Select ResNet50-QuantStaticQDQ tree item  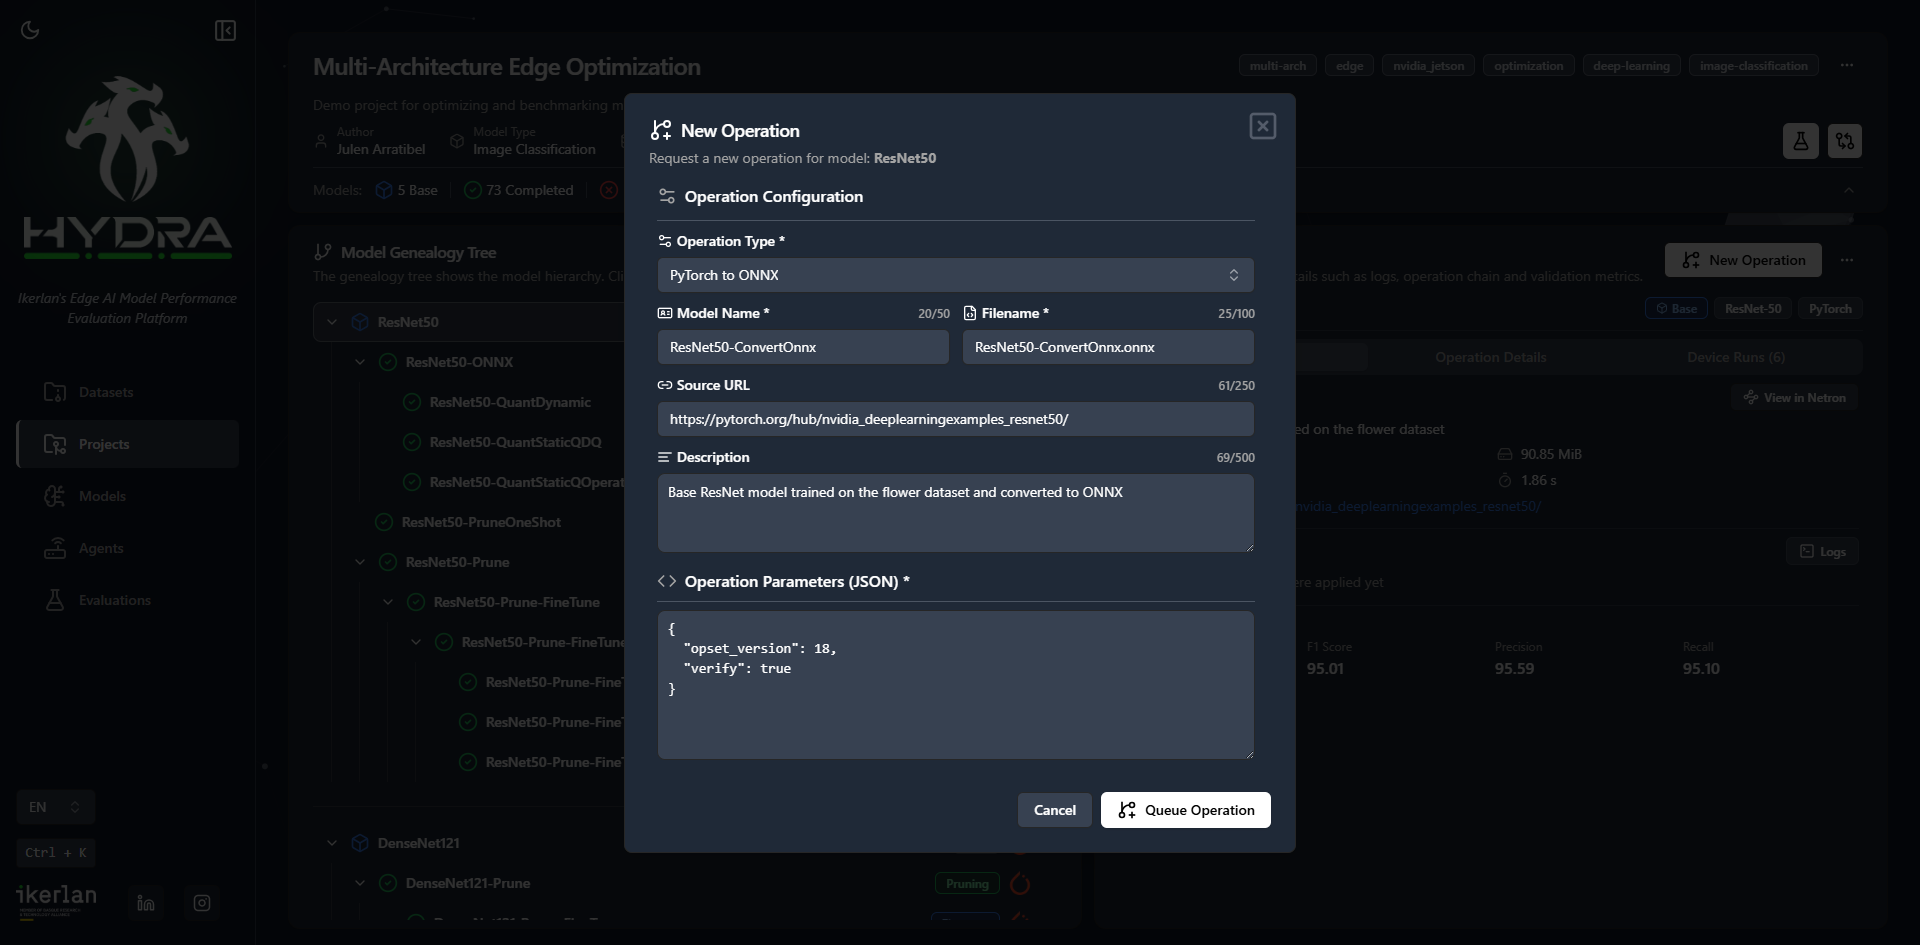click(515, 442)
